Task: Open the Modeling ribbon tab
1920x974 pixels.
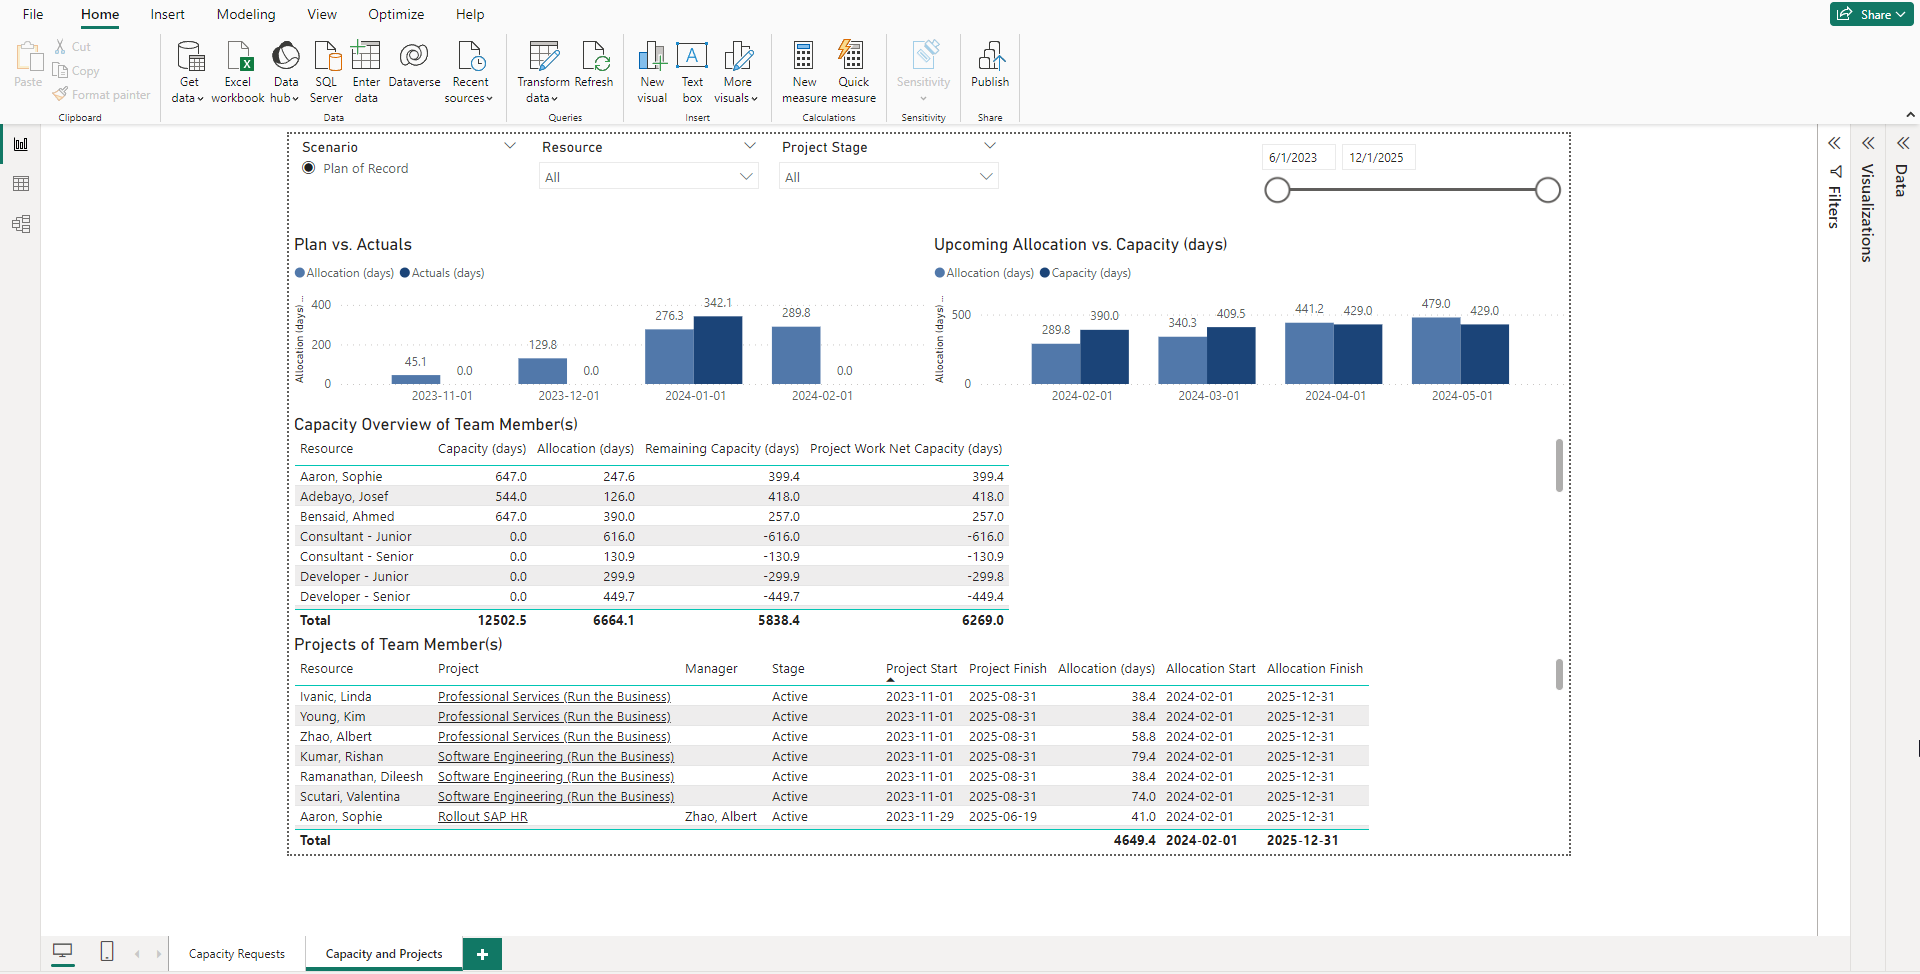Action: (246, 14)
